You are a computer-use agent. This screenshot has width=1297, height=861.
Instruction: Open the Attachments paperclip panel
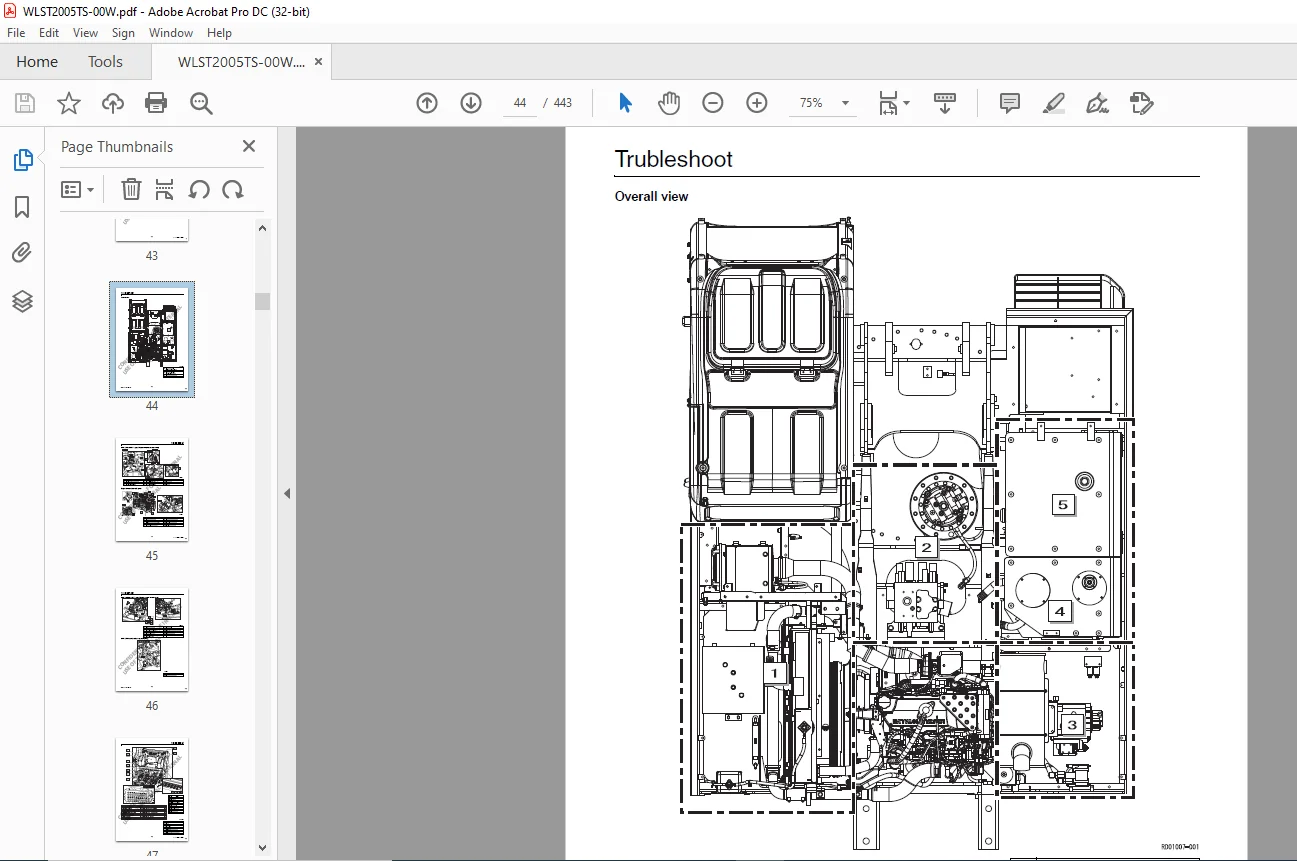click(x=22, y=254)
